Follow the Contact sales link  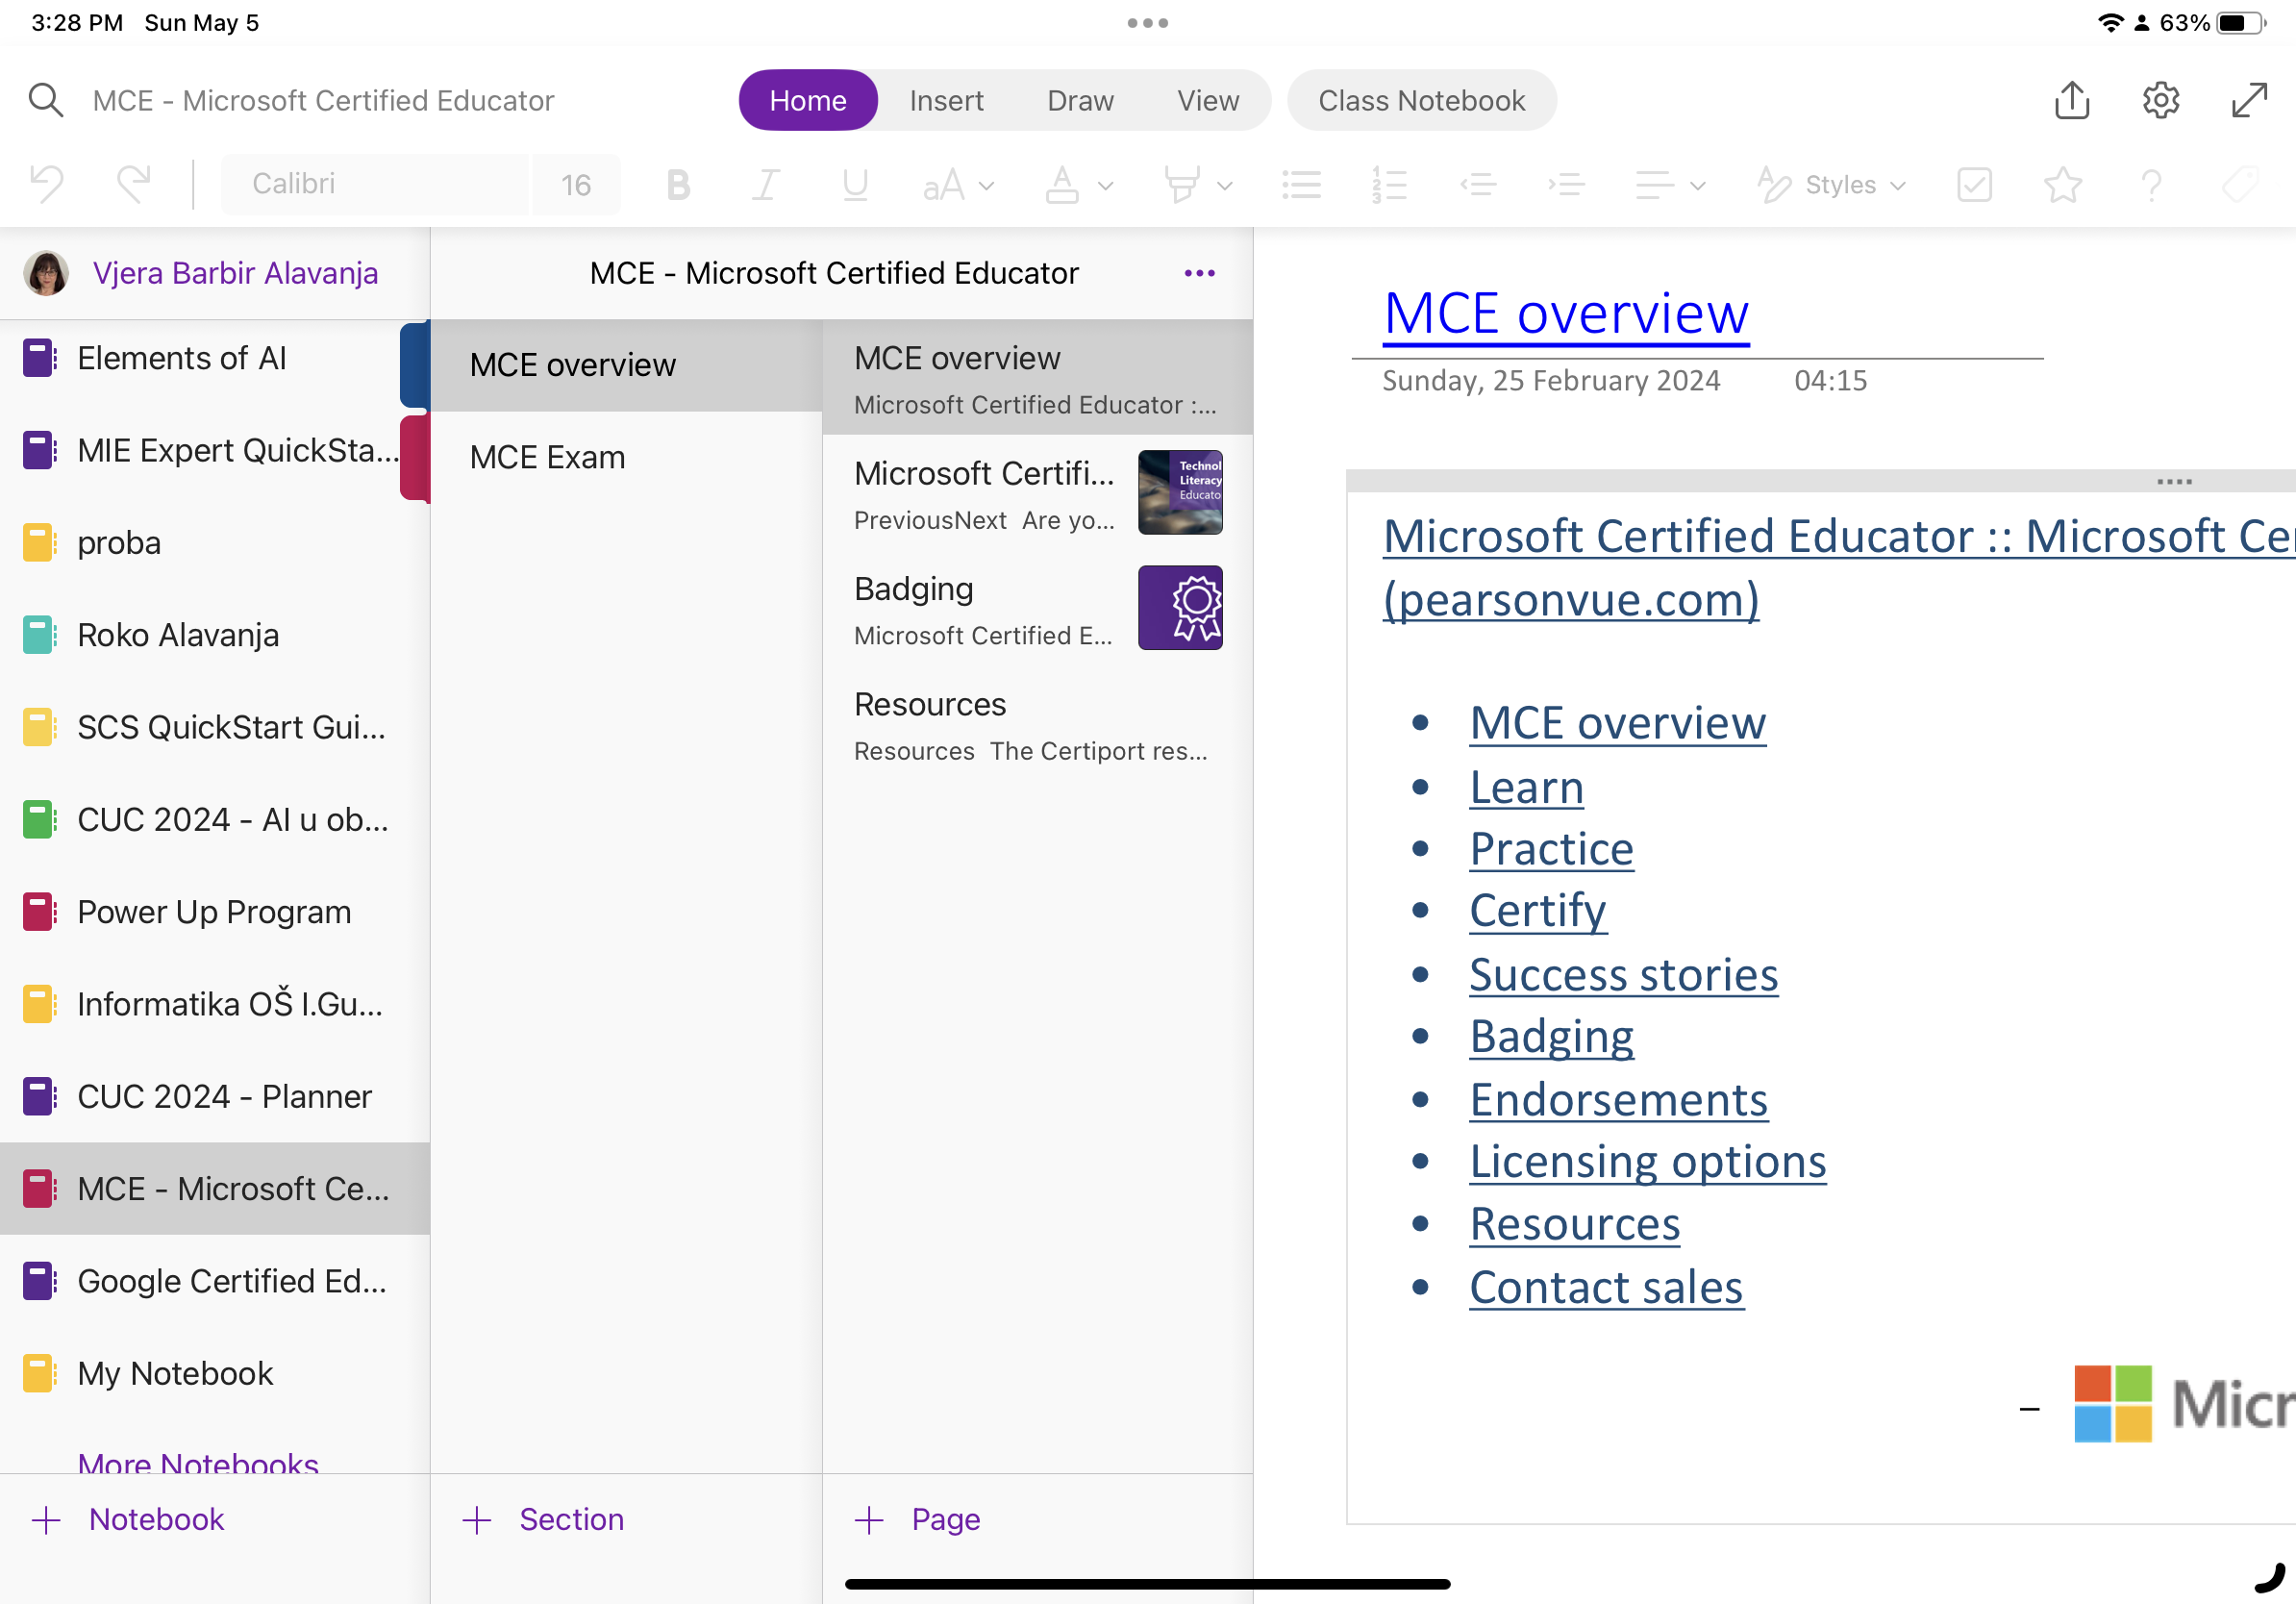(x=1607, y=1288)
